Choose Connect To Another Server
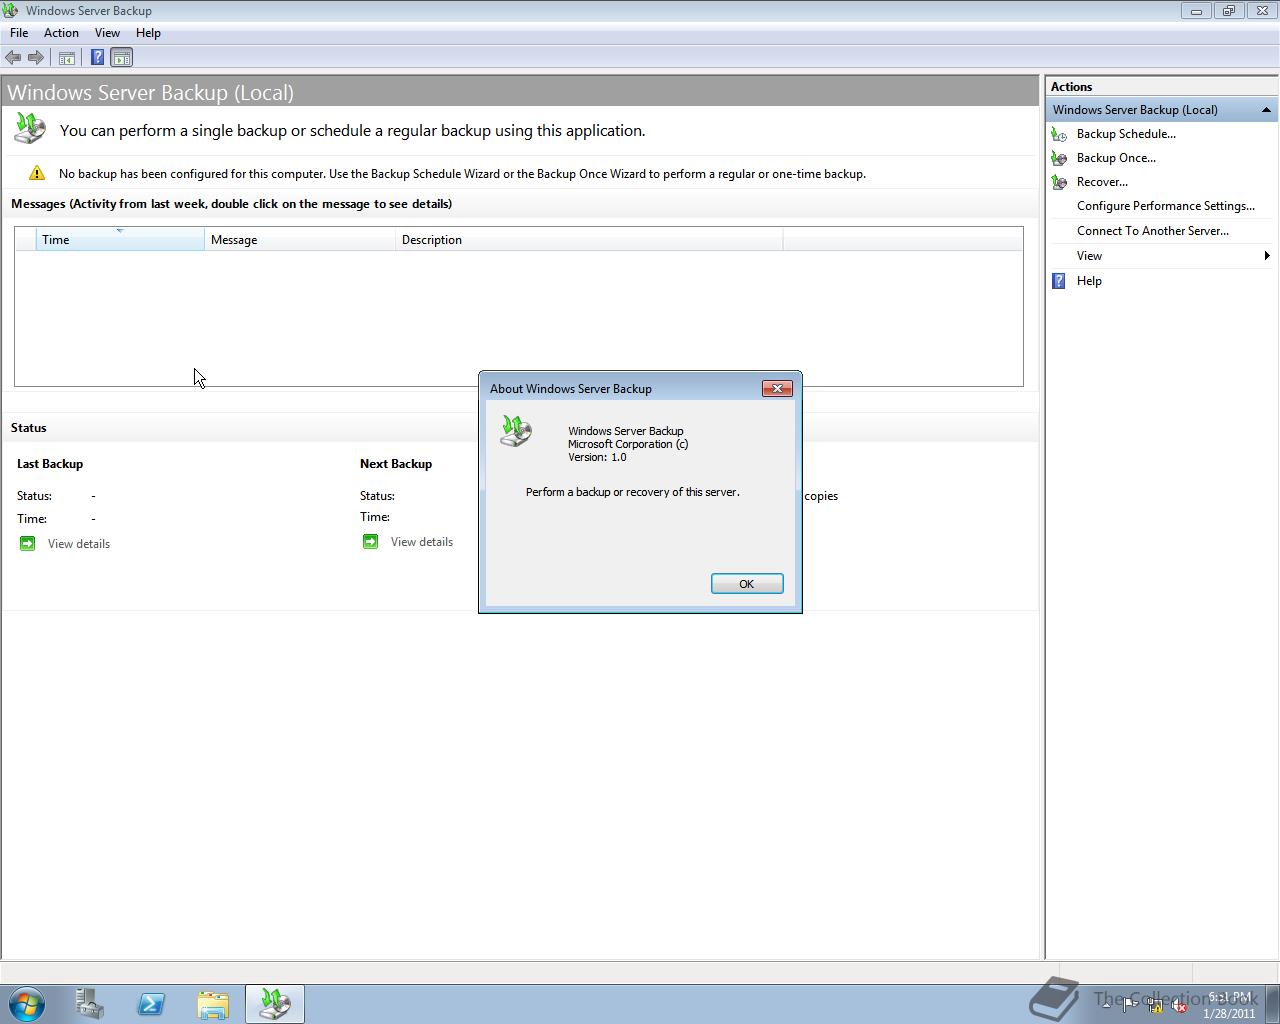 pyautogui.click(x=1153, y=231)
